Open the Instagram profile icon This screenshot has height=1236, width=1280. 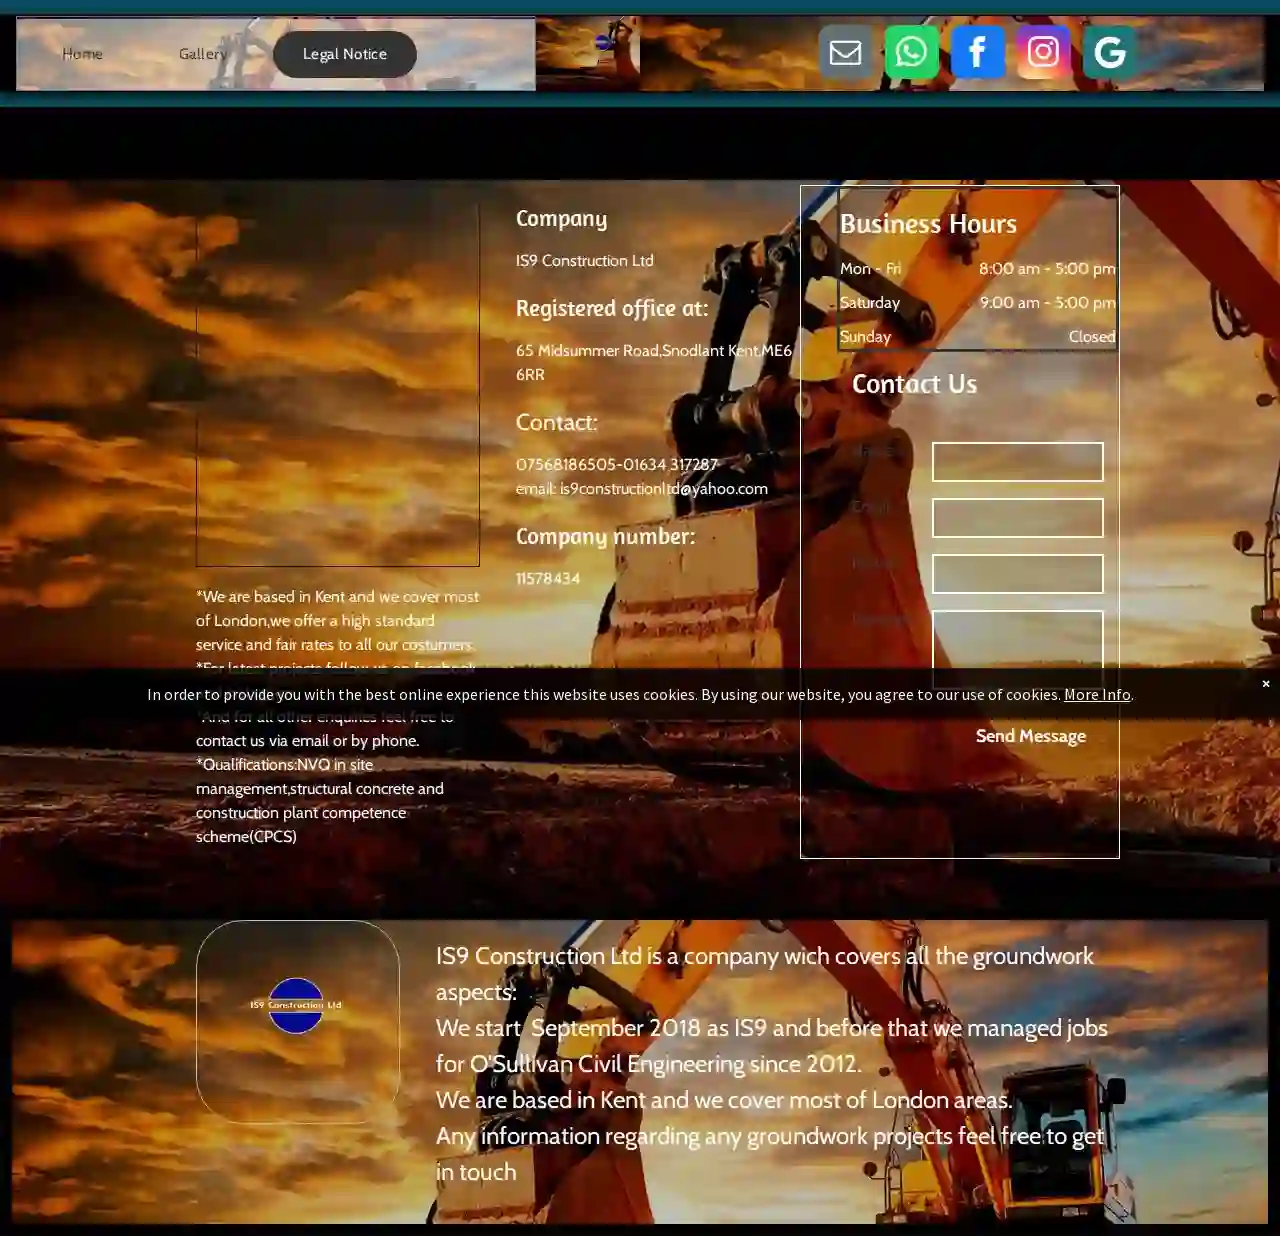1044,52
